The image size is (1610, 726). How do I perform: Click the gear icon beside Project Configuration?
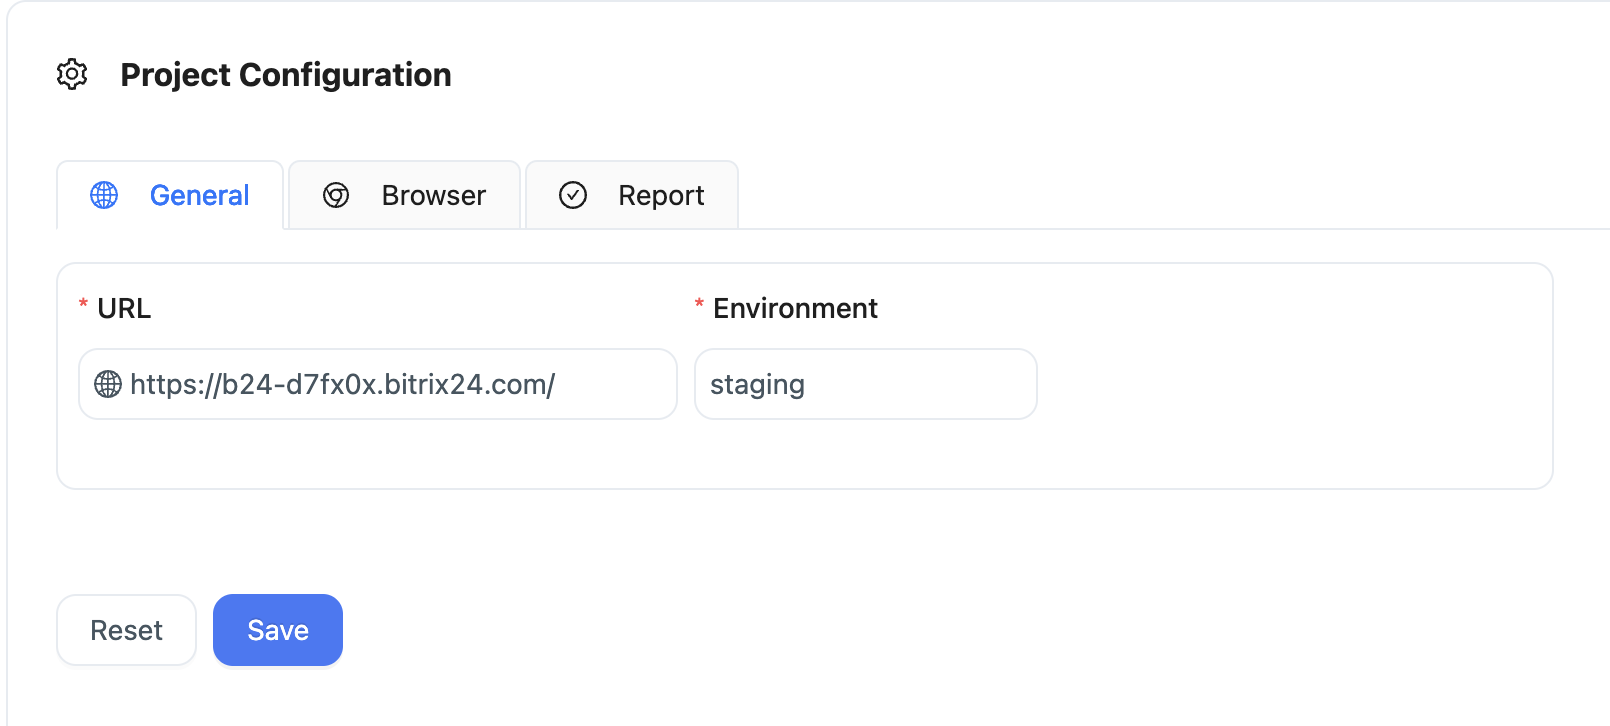(x=72, y=74)
